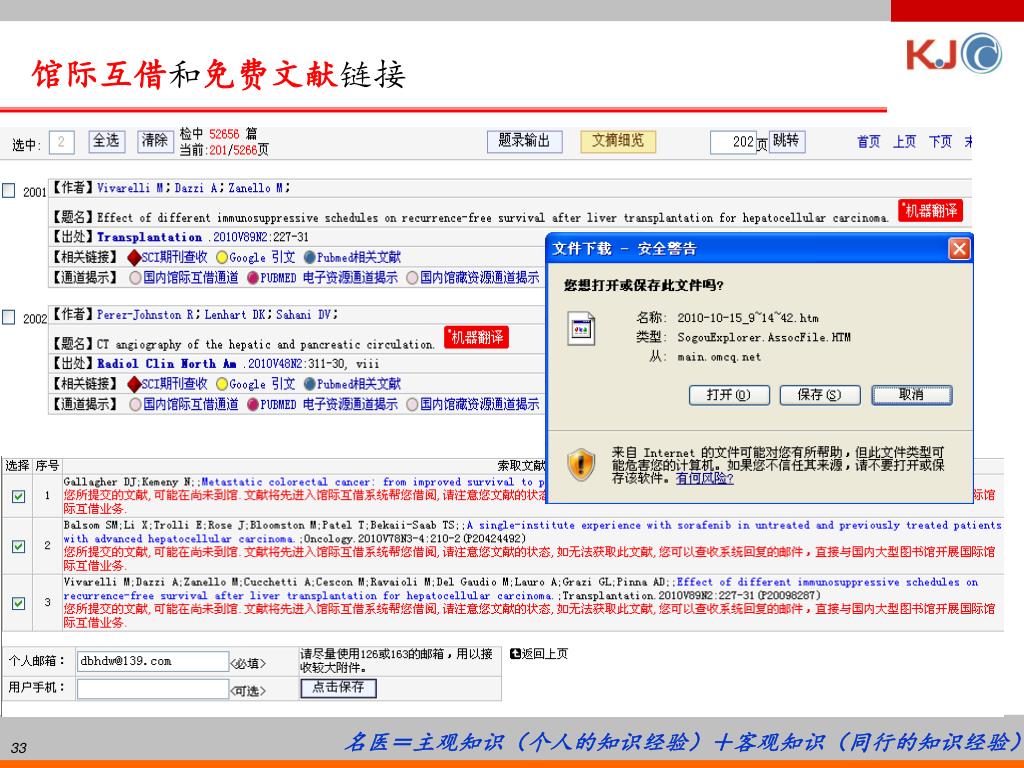Open author link Perez-Johnston R
This screenshot has width=1024, height=768.
point(145,315)
